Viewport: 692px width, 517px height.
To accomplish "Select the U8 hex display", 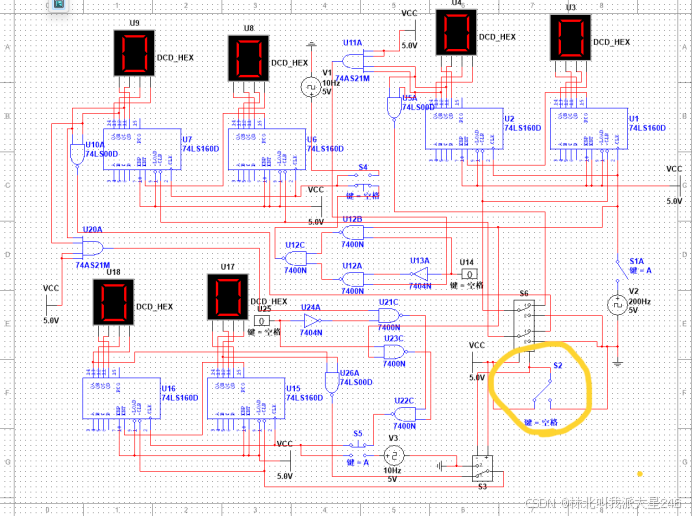I will pos(248,58).
